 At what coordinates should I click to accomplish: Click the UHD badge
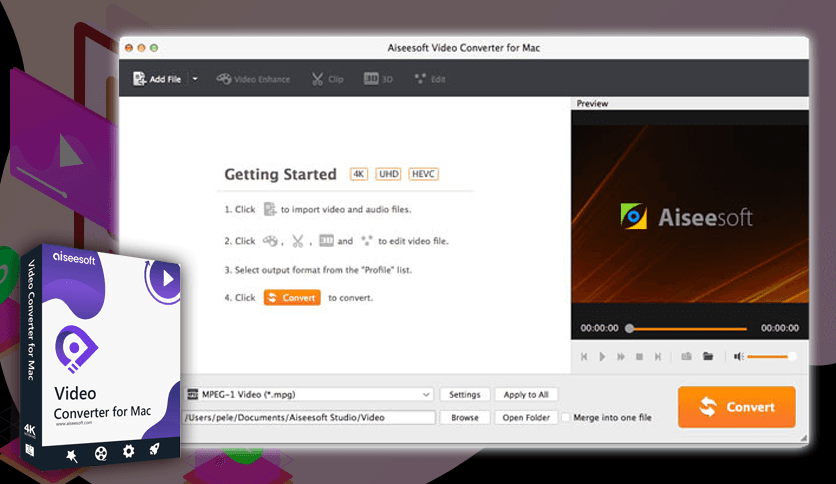coord(388,174)
